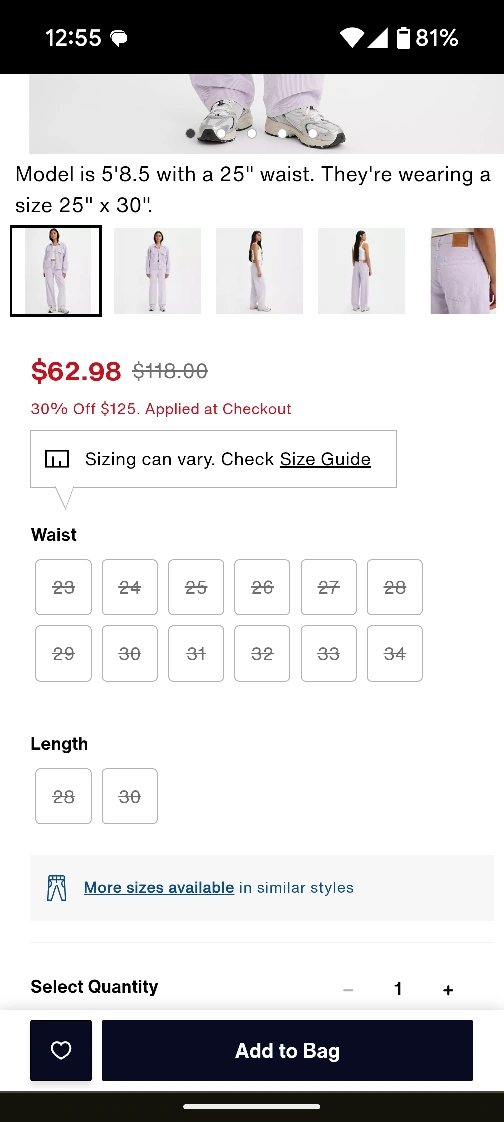Tap the Wi-Fi status icon

(351, 37)
